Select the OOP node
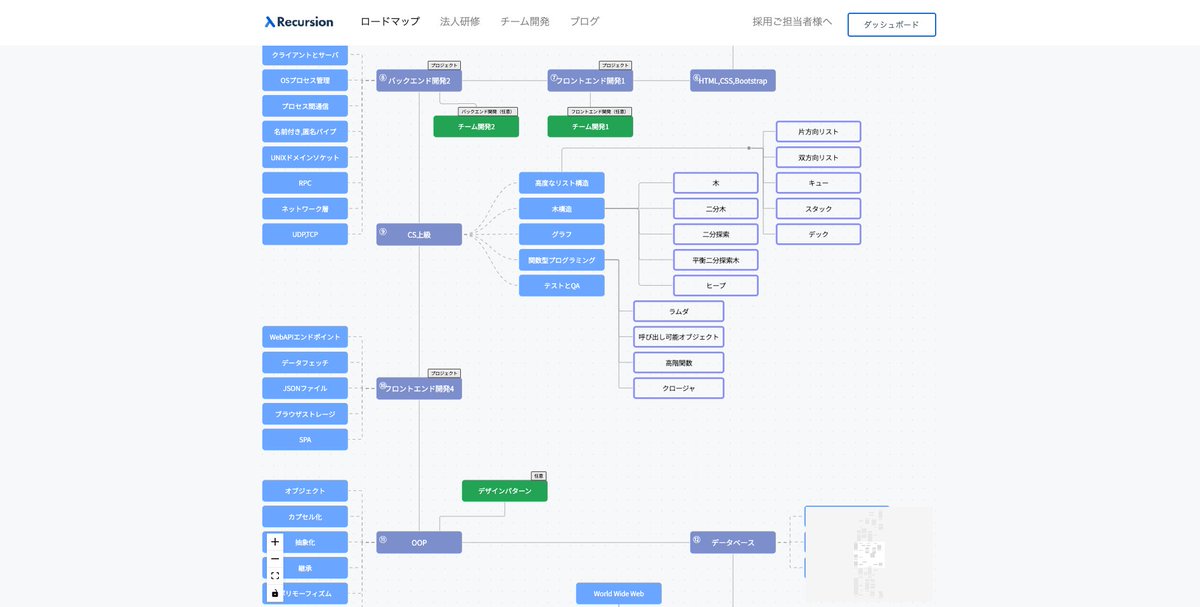Image resolution: width=1200 pixels, height=607 pixels. click(419, 543)
